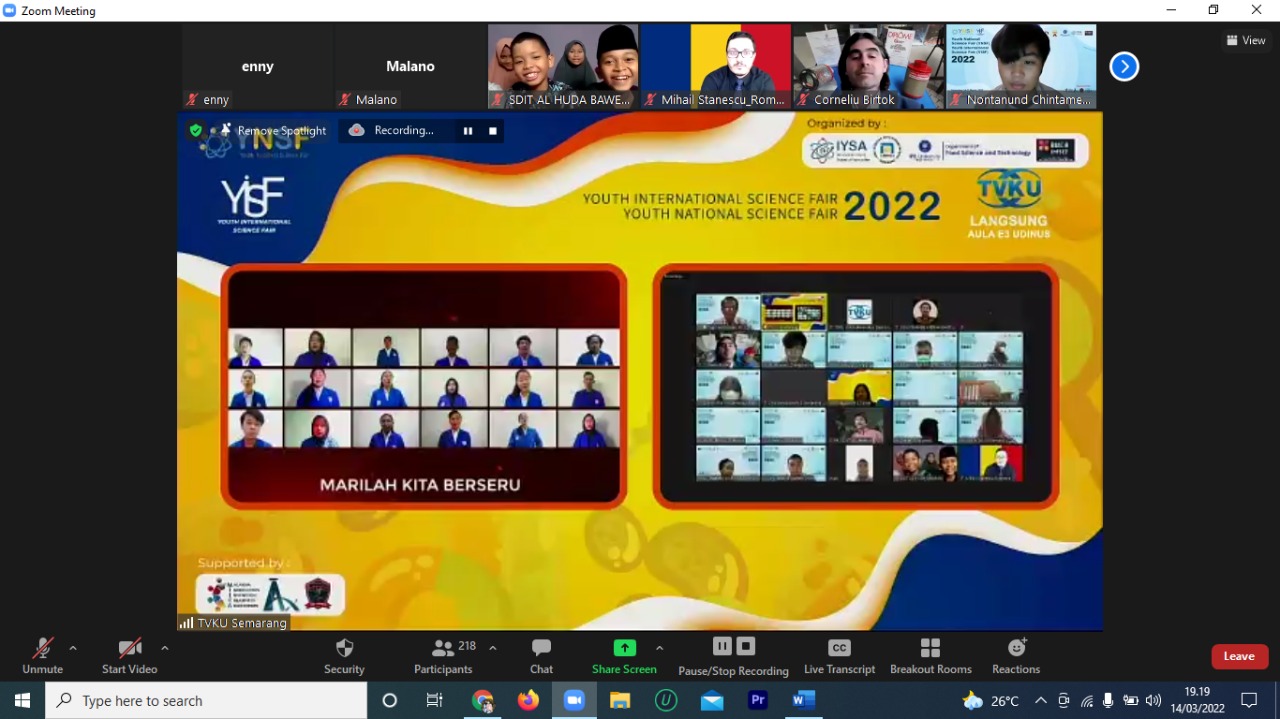Unmute the microphone

42,655
